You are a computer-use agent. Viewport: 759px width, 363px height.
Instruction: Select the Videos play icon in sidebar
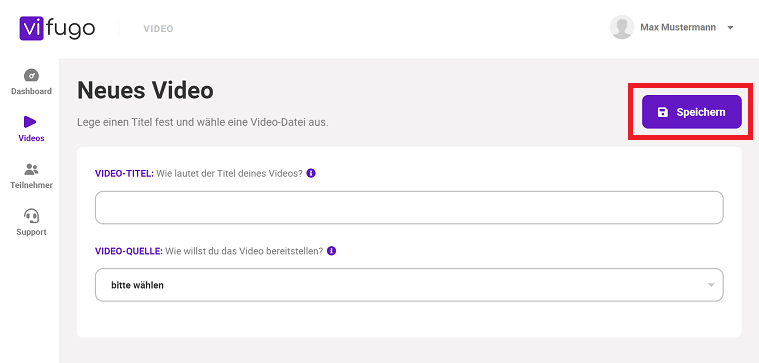[30, 122]
